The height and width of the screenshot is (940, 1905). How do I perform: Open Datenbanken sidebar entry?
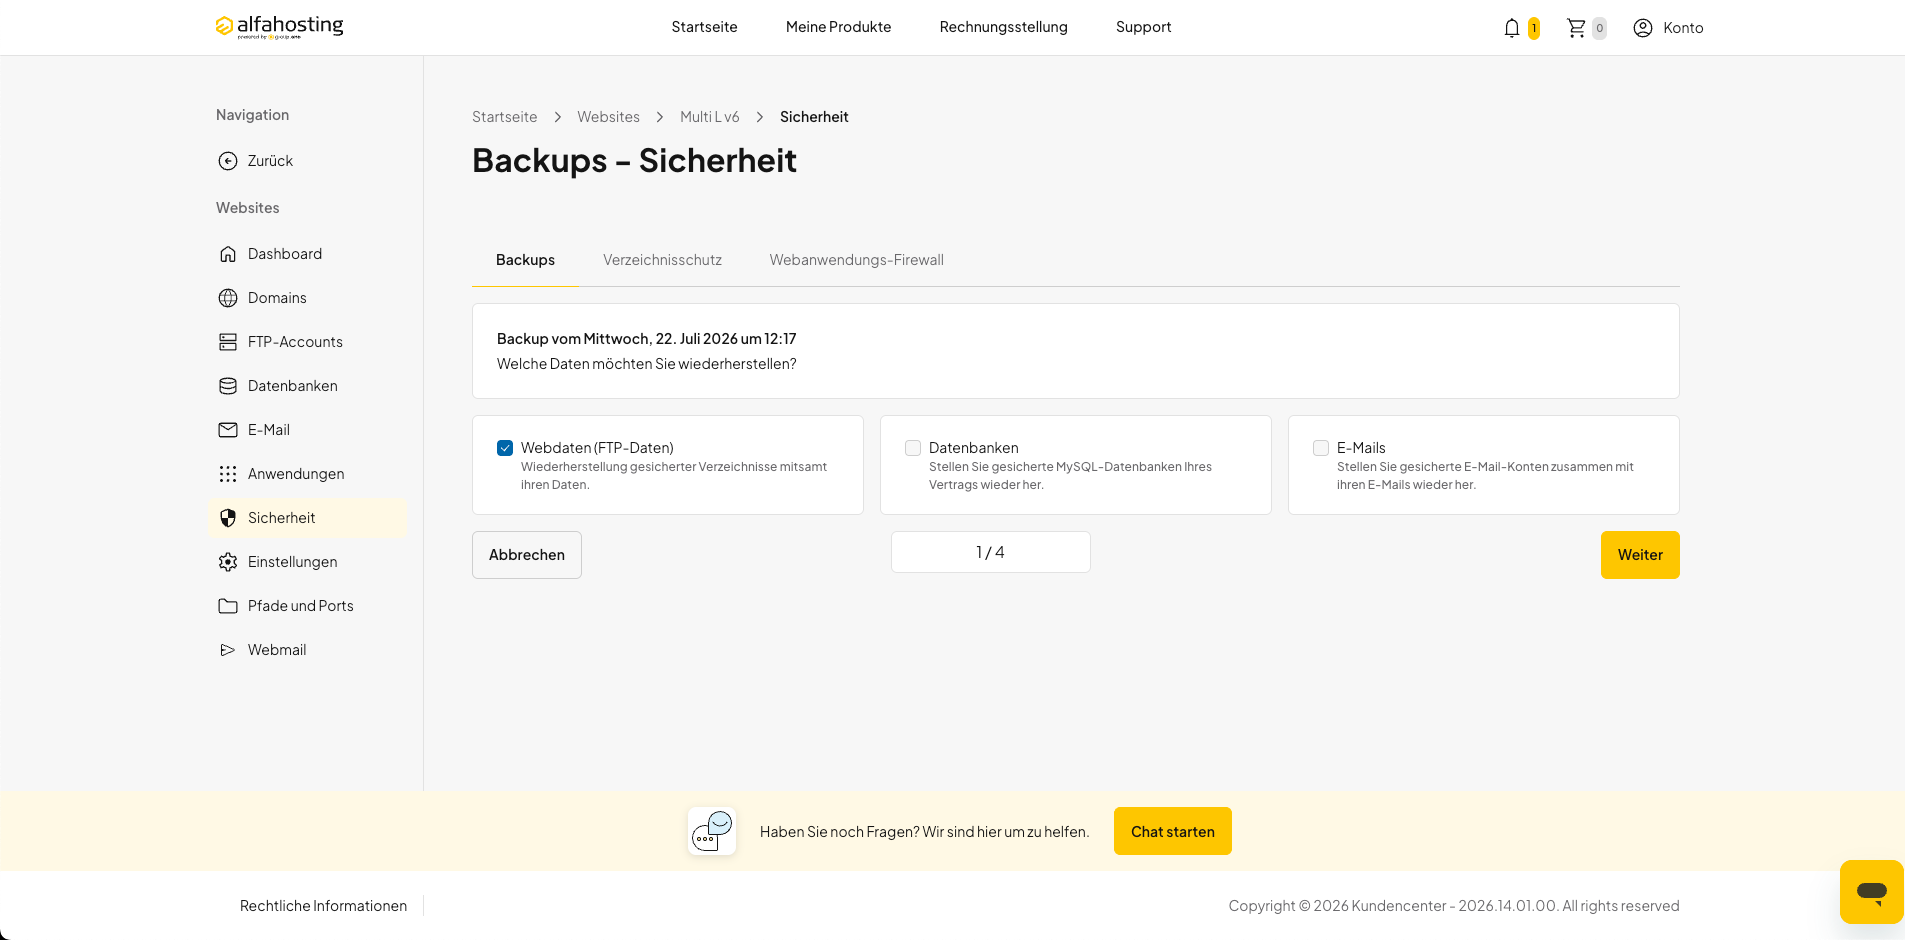[x=308, y=386]
